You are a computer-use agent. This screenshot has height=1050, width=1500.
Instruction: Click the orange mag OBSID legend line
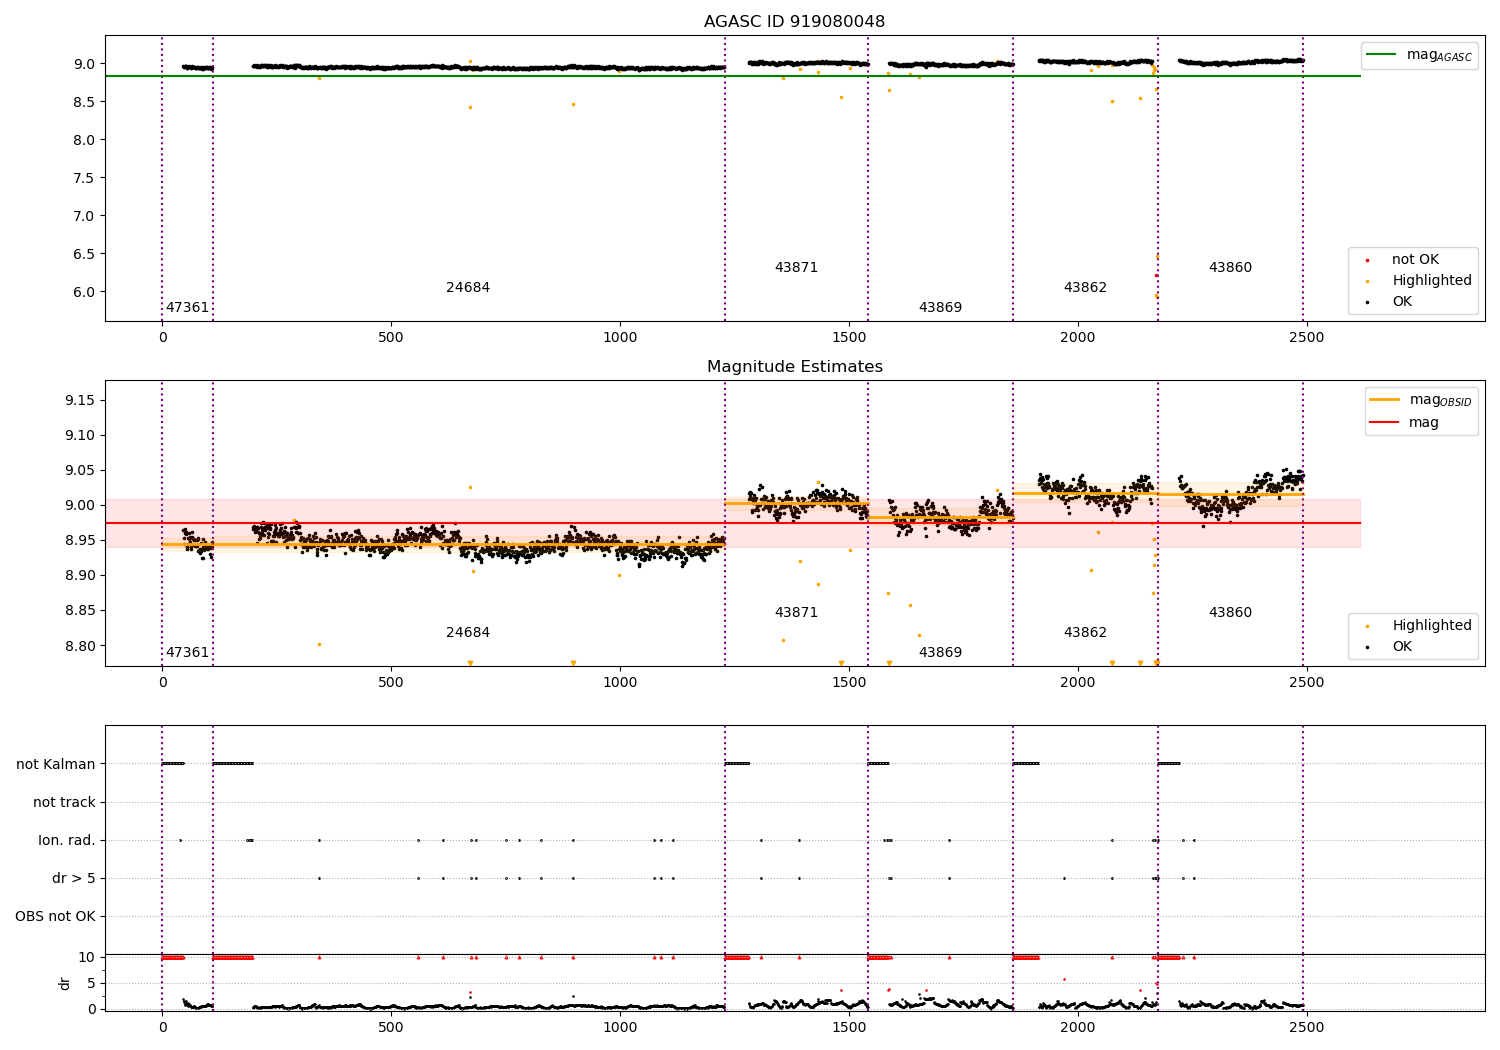(1385, 399)
